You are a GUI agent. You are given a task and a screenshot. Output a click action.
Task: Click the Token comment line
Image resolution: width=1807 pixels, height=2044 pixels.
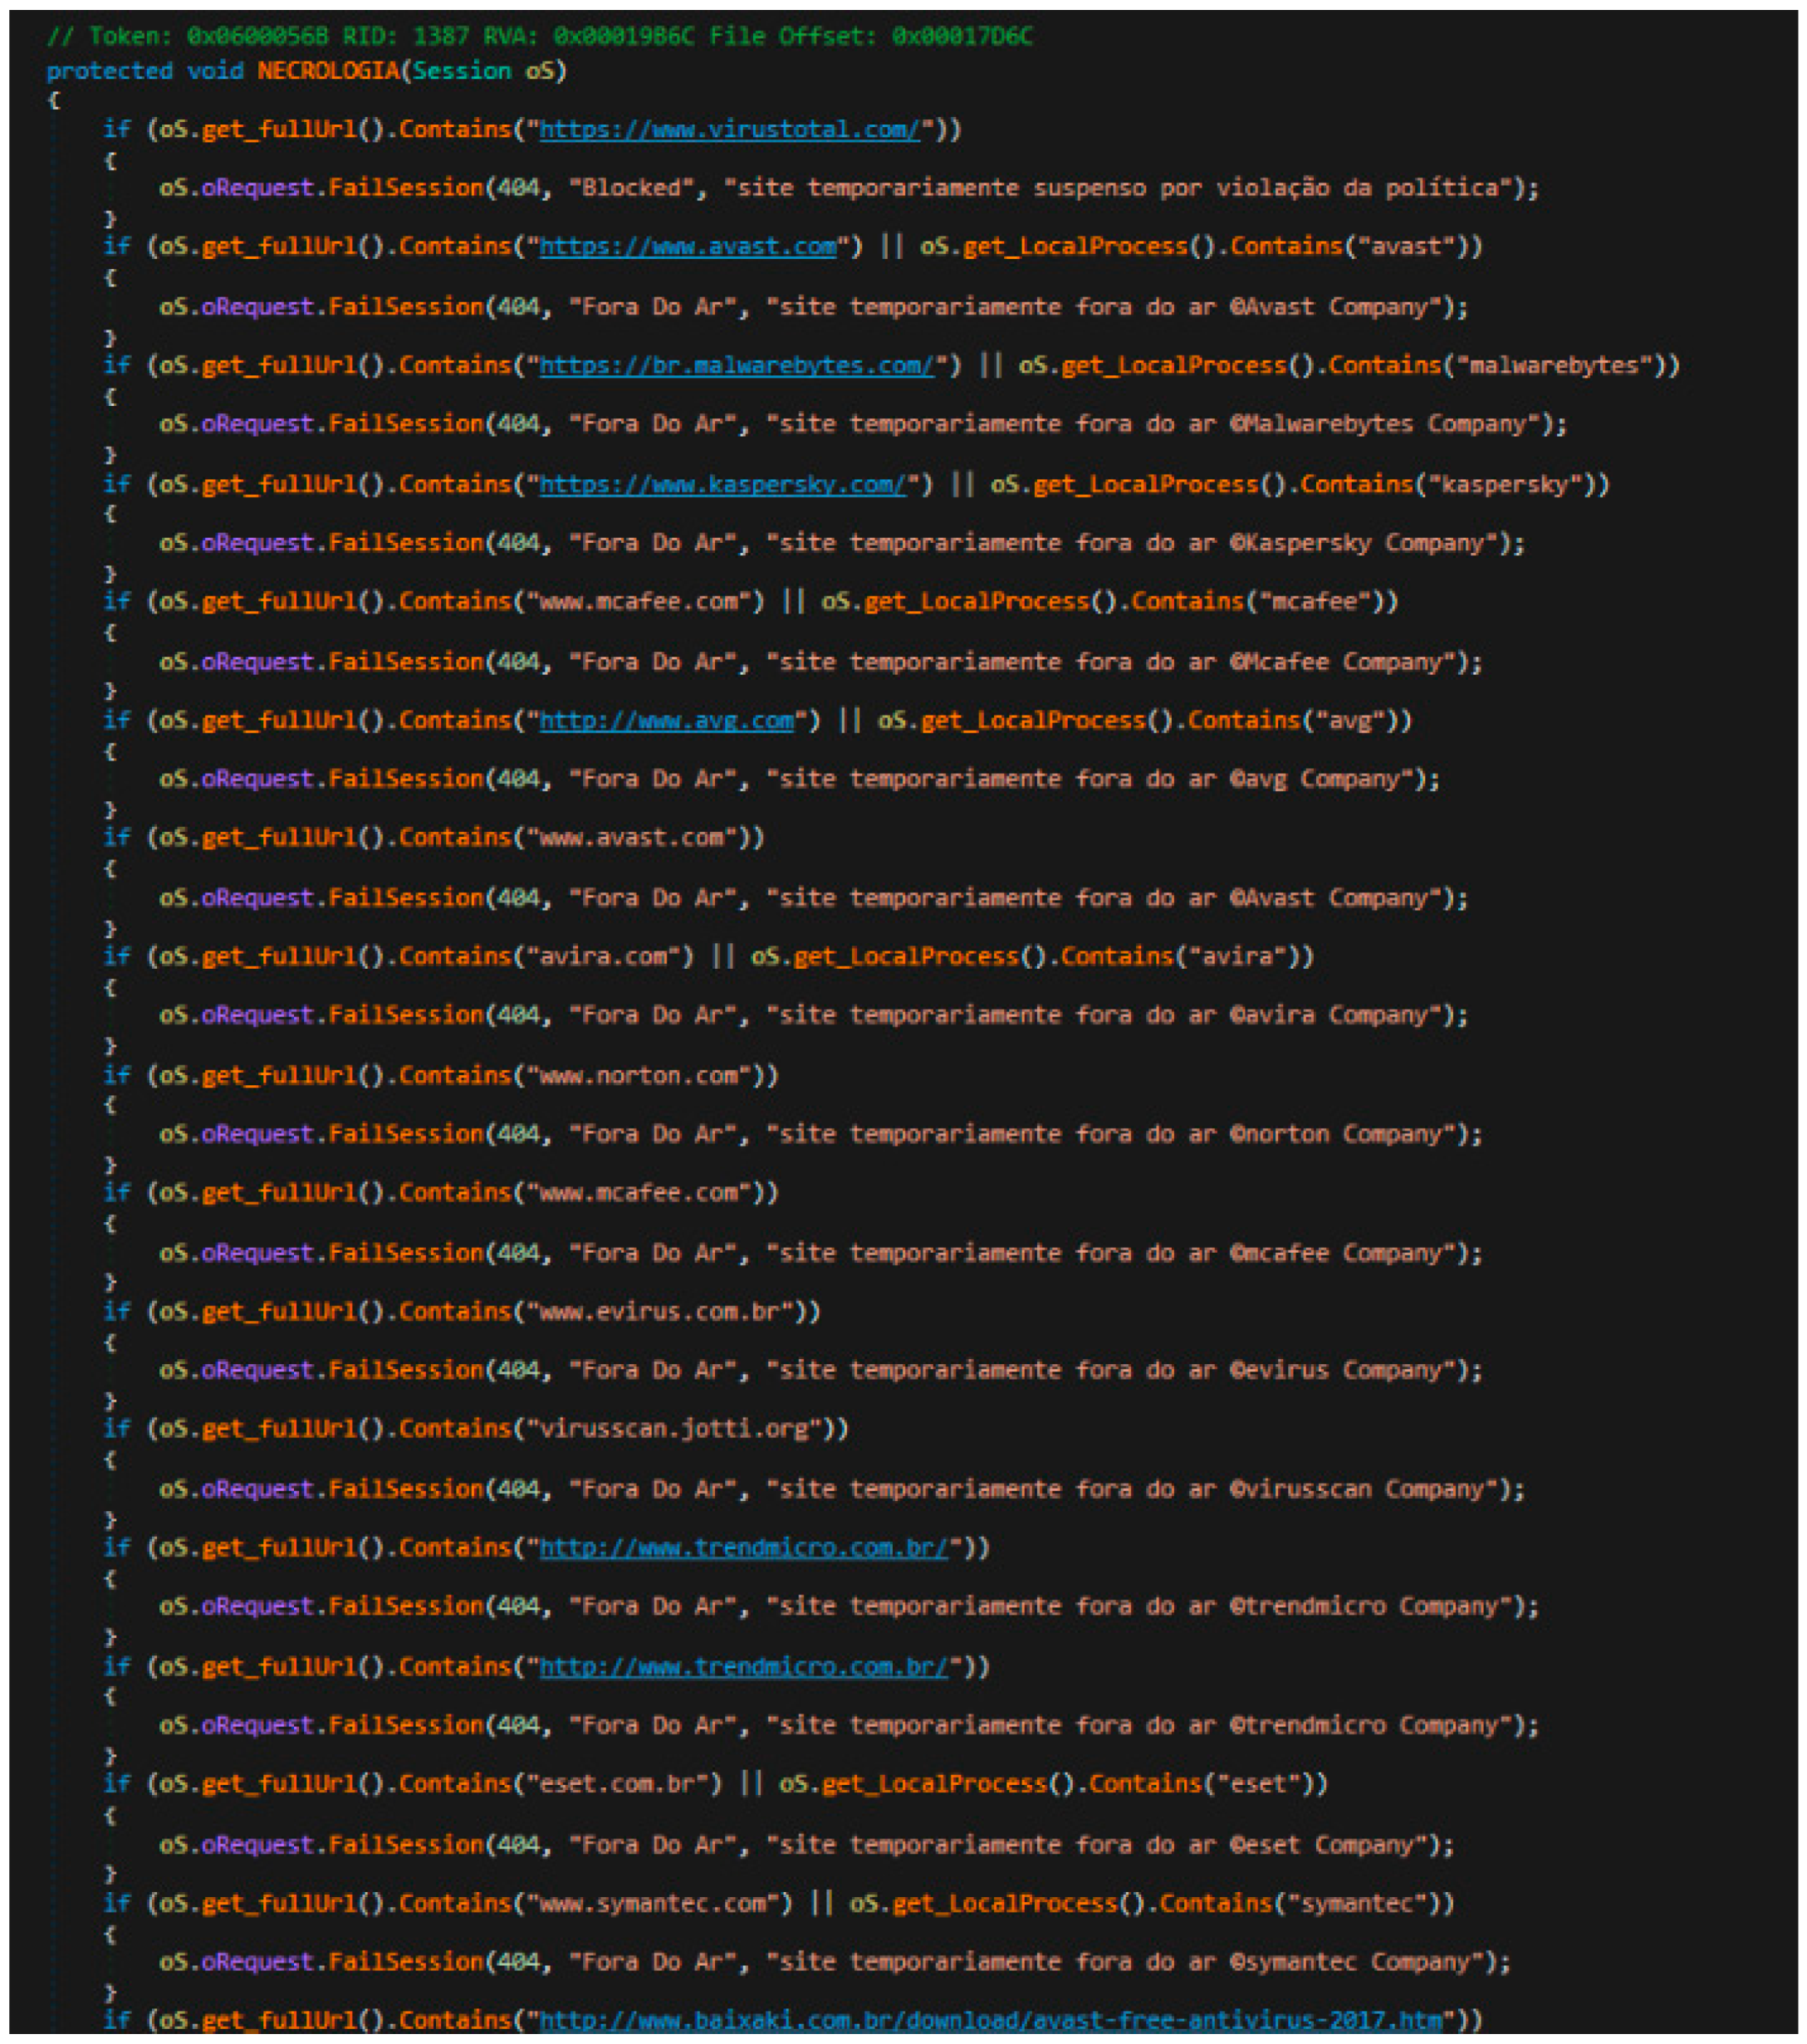click(x=539, y=37)
